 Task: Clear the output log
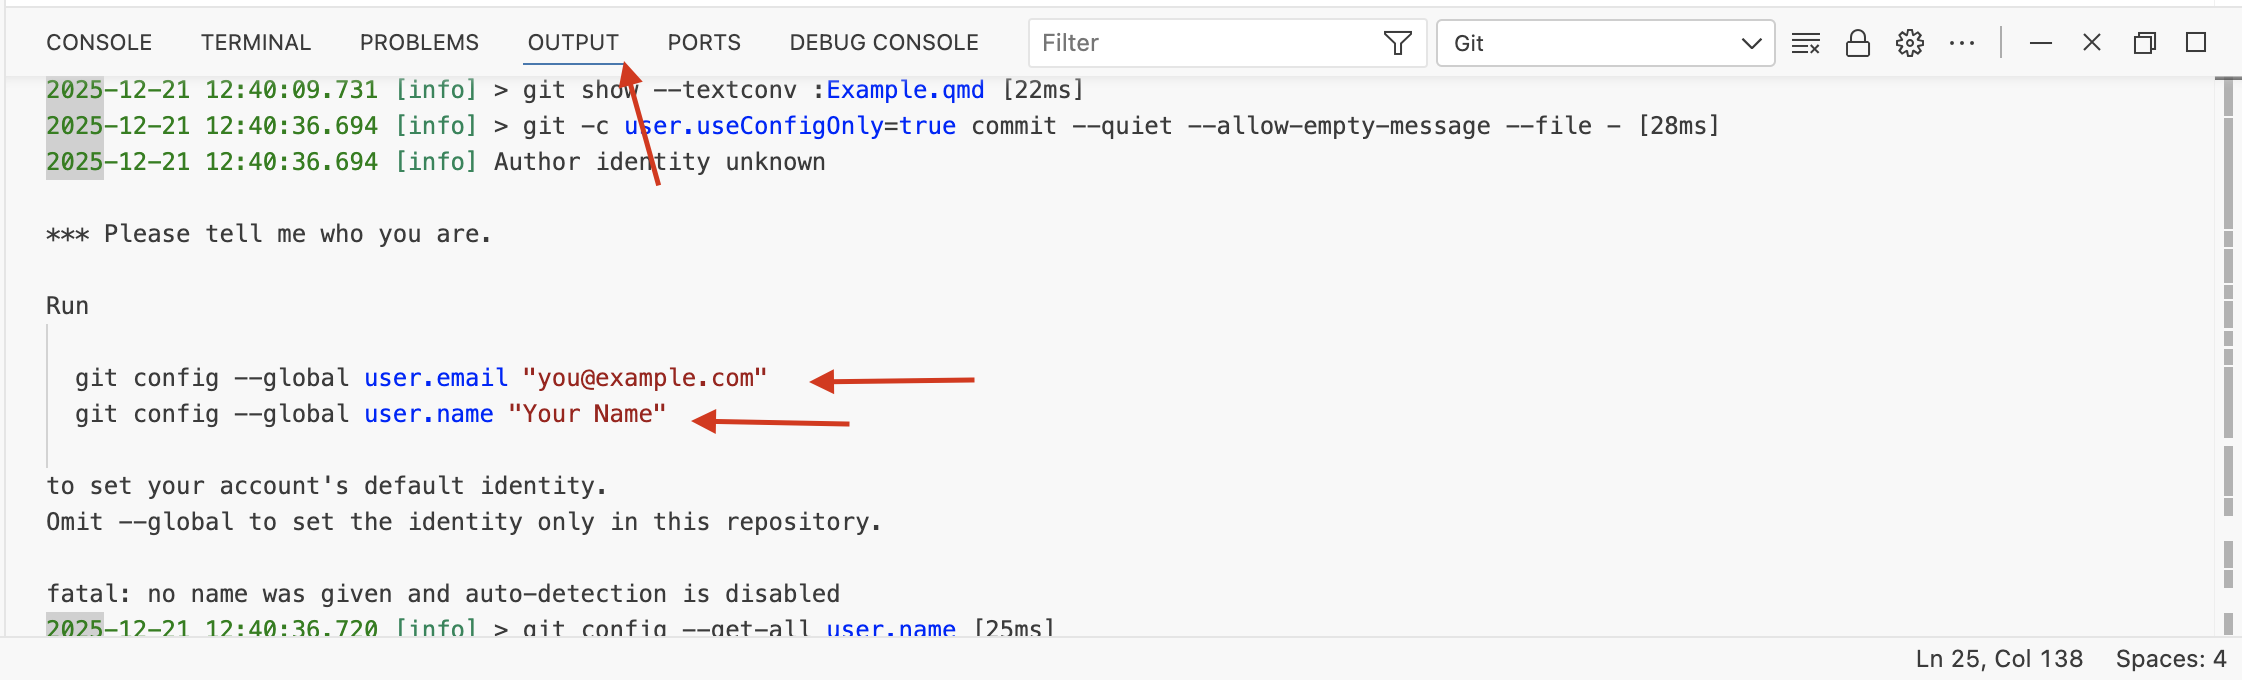click(1805, 43)
